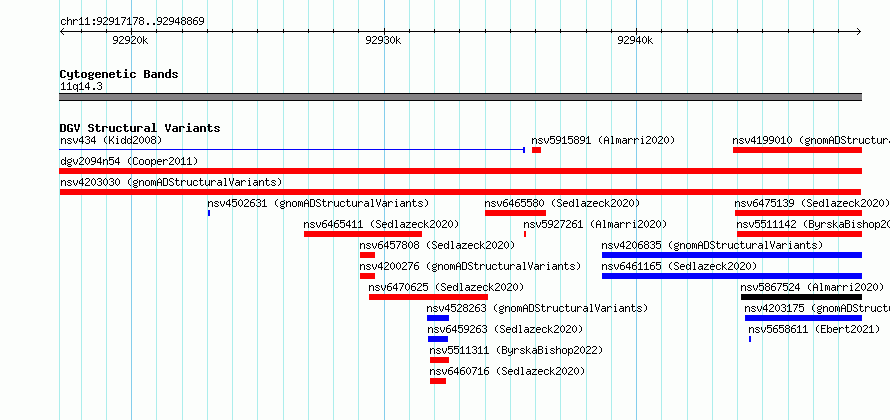This screenshot has height=420, width=890.
Task: Click the tiny red marker of nsv5927261
Action: coord(525,234)
